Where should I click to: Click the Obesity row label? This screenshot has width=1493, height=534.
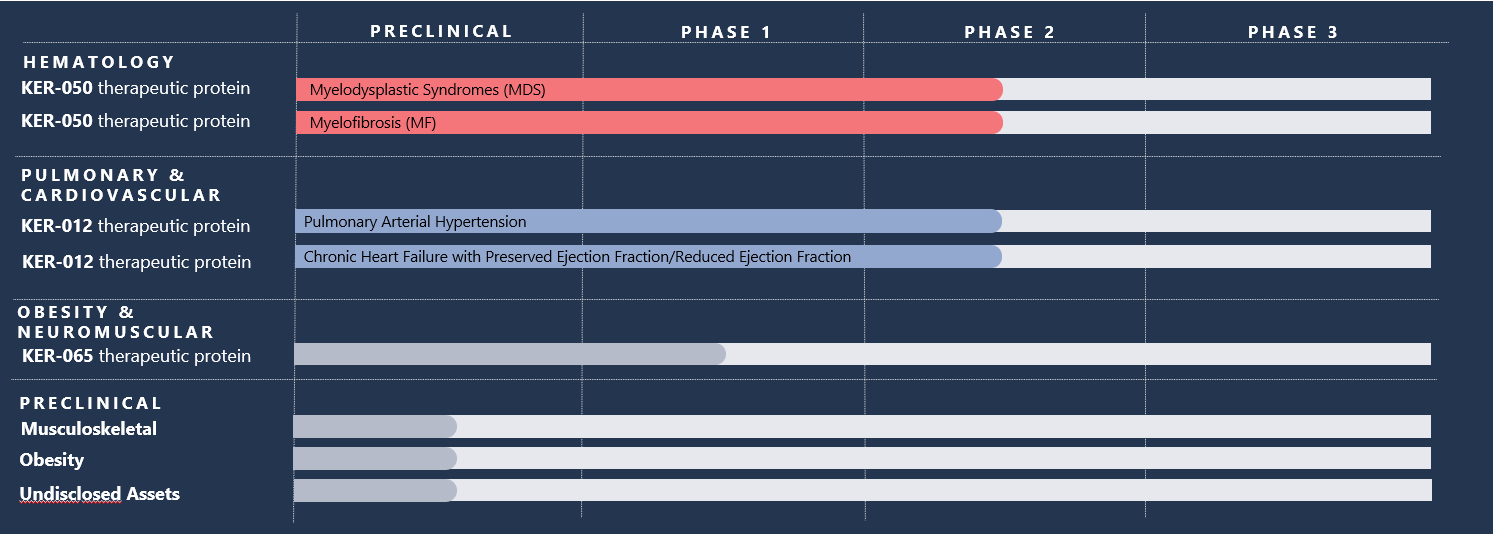coord(52,460)
